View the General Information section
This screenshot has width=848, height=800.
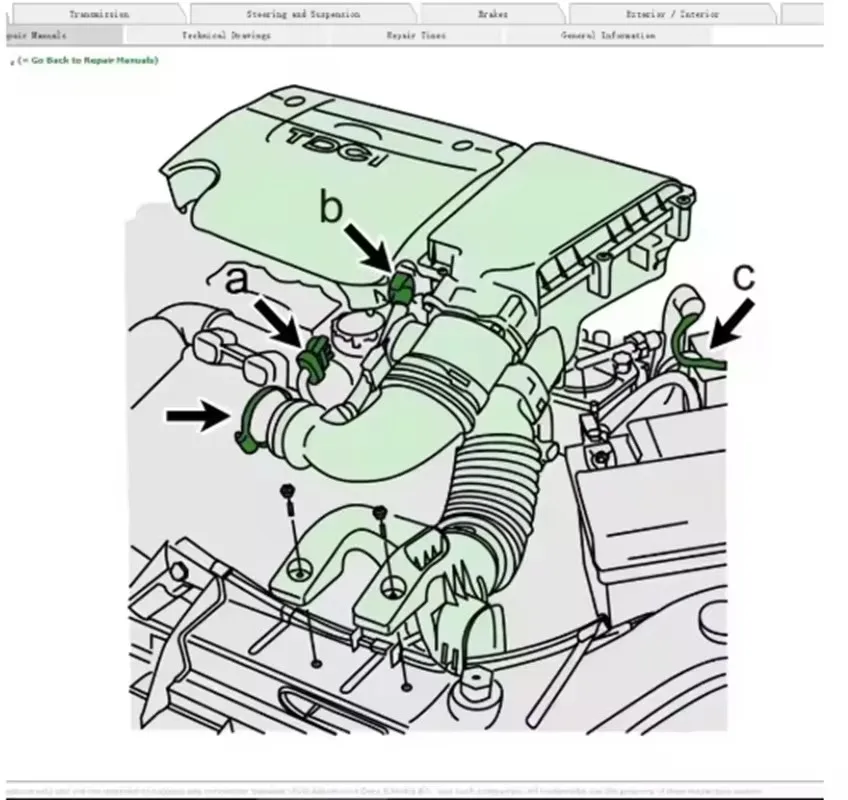pos(604,34)
